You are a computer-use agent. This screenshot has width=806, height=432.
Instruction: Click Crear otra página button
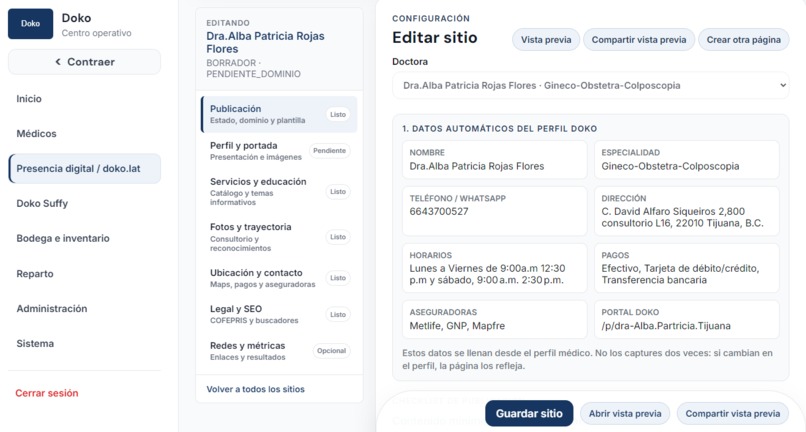coord(743,40)
